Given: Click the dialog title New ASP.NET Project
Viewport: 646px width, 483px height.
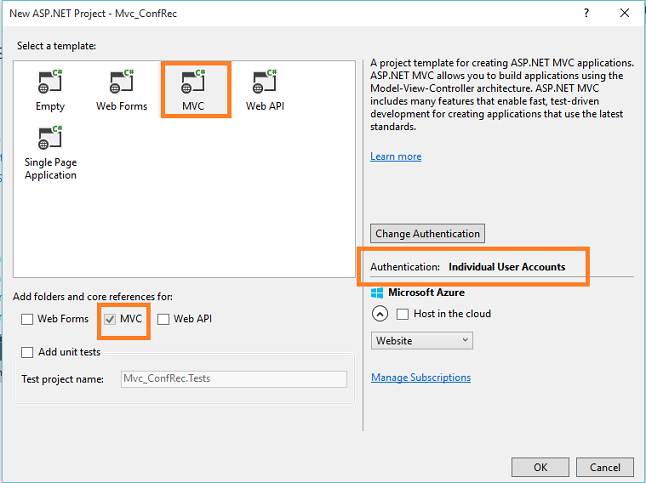Looking at the screenshot, I should (x=93, y=14).
